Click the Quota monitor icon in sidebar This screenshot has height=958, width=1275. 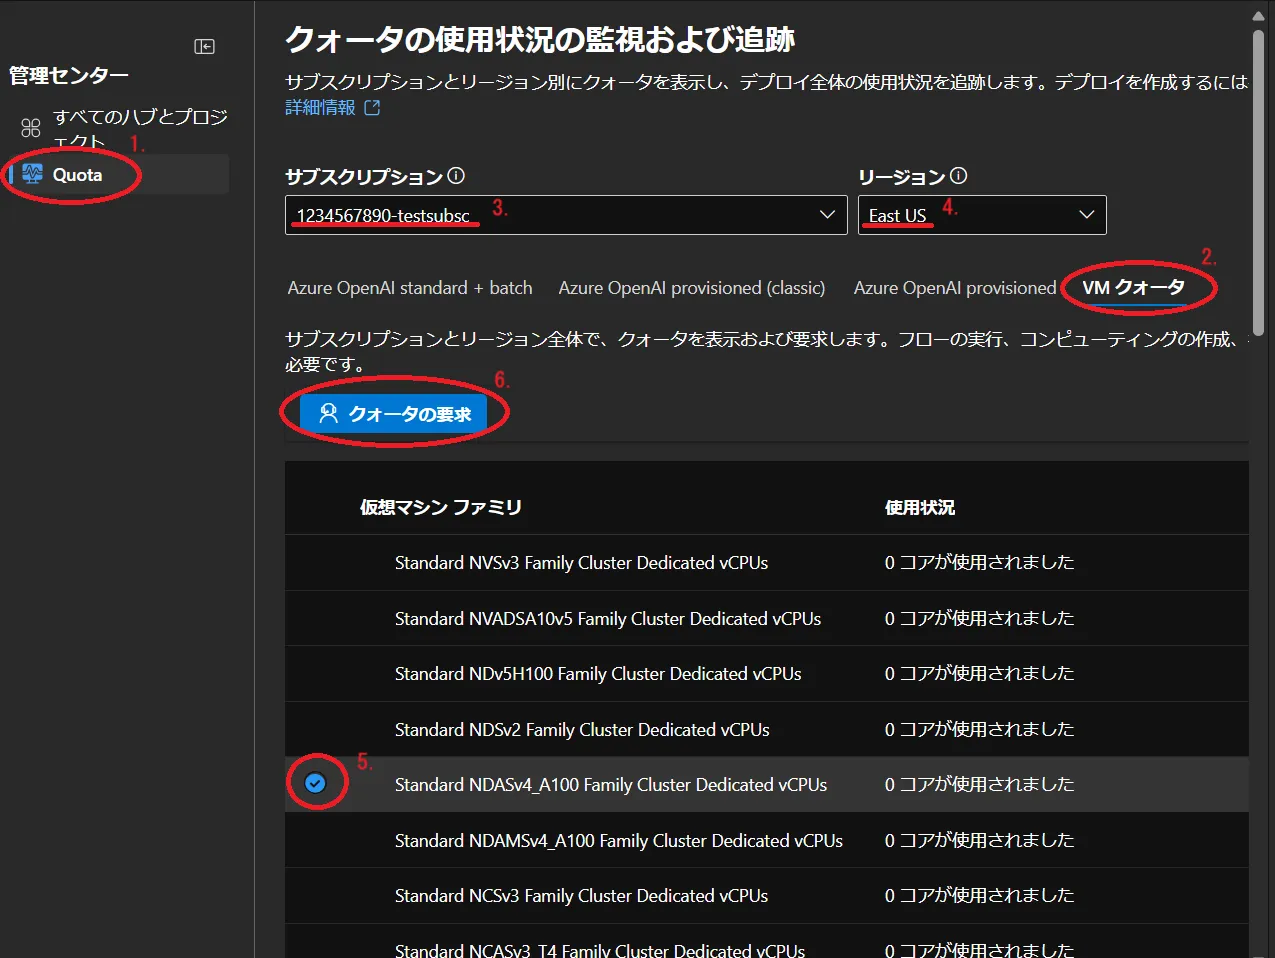click(33, 174)
